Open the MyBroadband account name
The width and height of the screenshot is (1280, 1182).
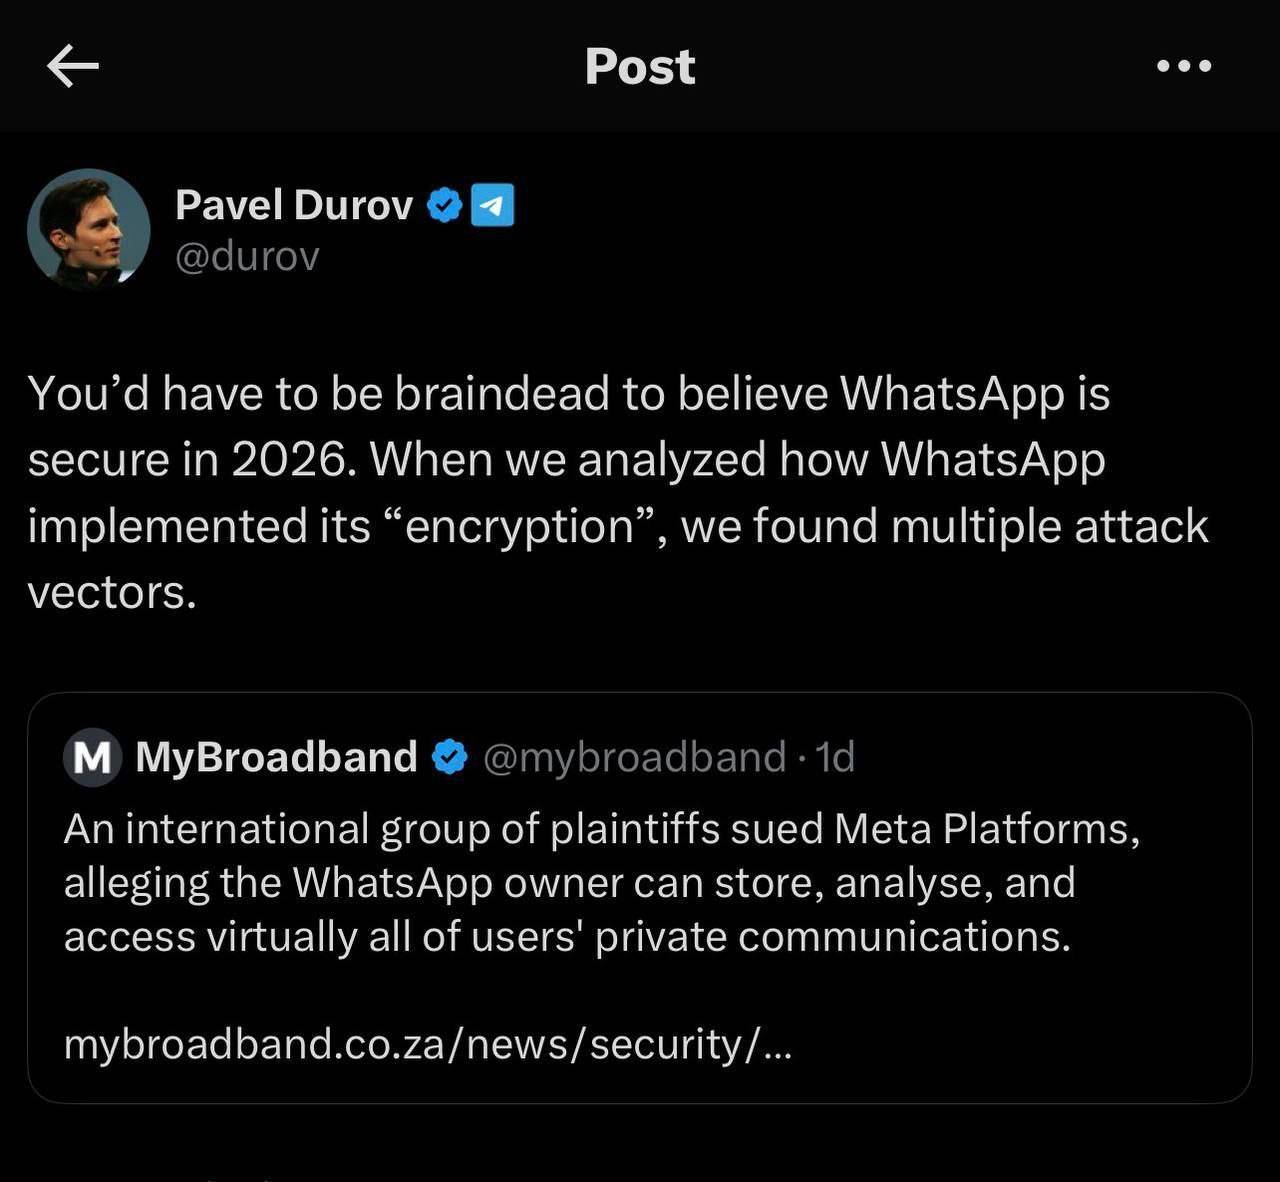(x=276, y=757)
